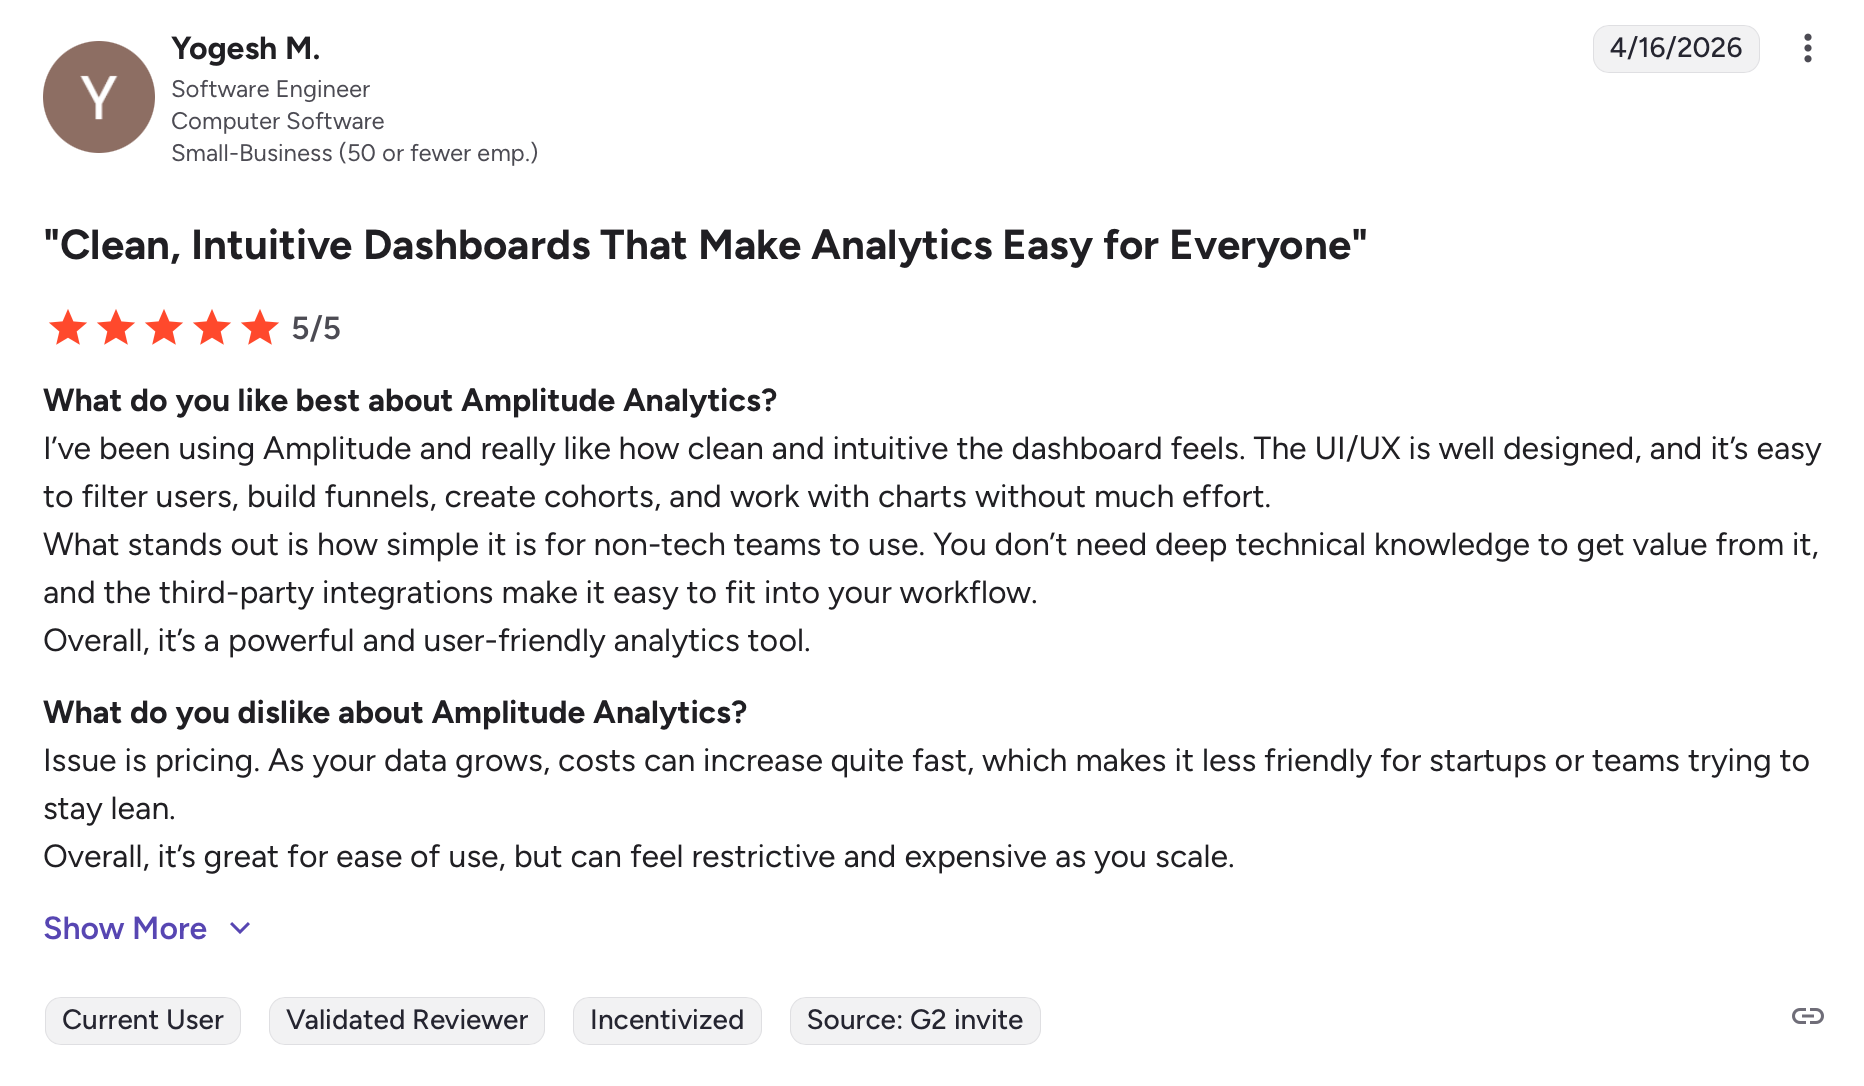Select the Validated Reviewer tag
This screenshot has width=1864, height=1086.
tap(406, 1020)
